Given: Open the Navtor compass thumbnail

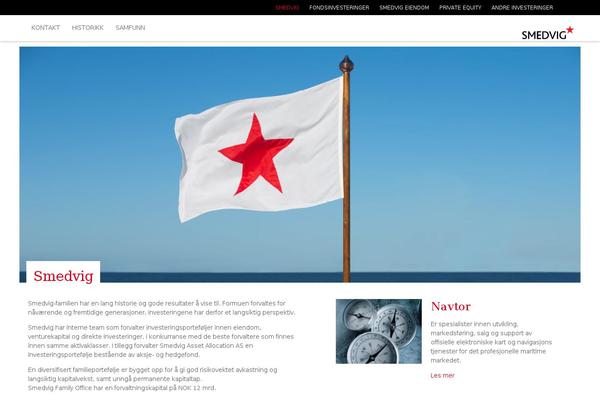Looking at the screenshot, I should tap(379, 331).
